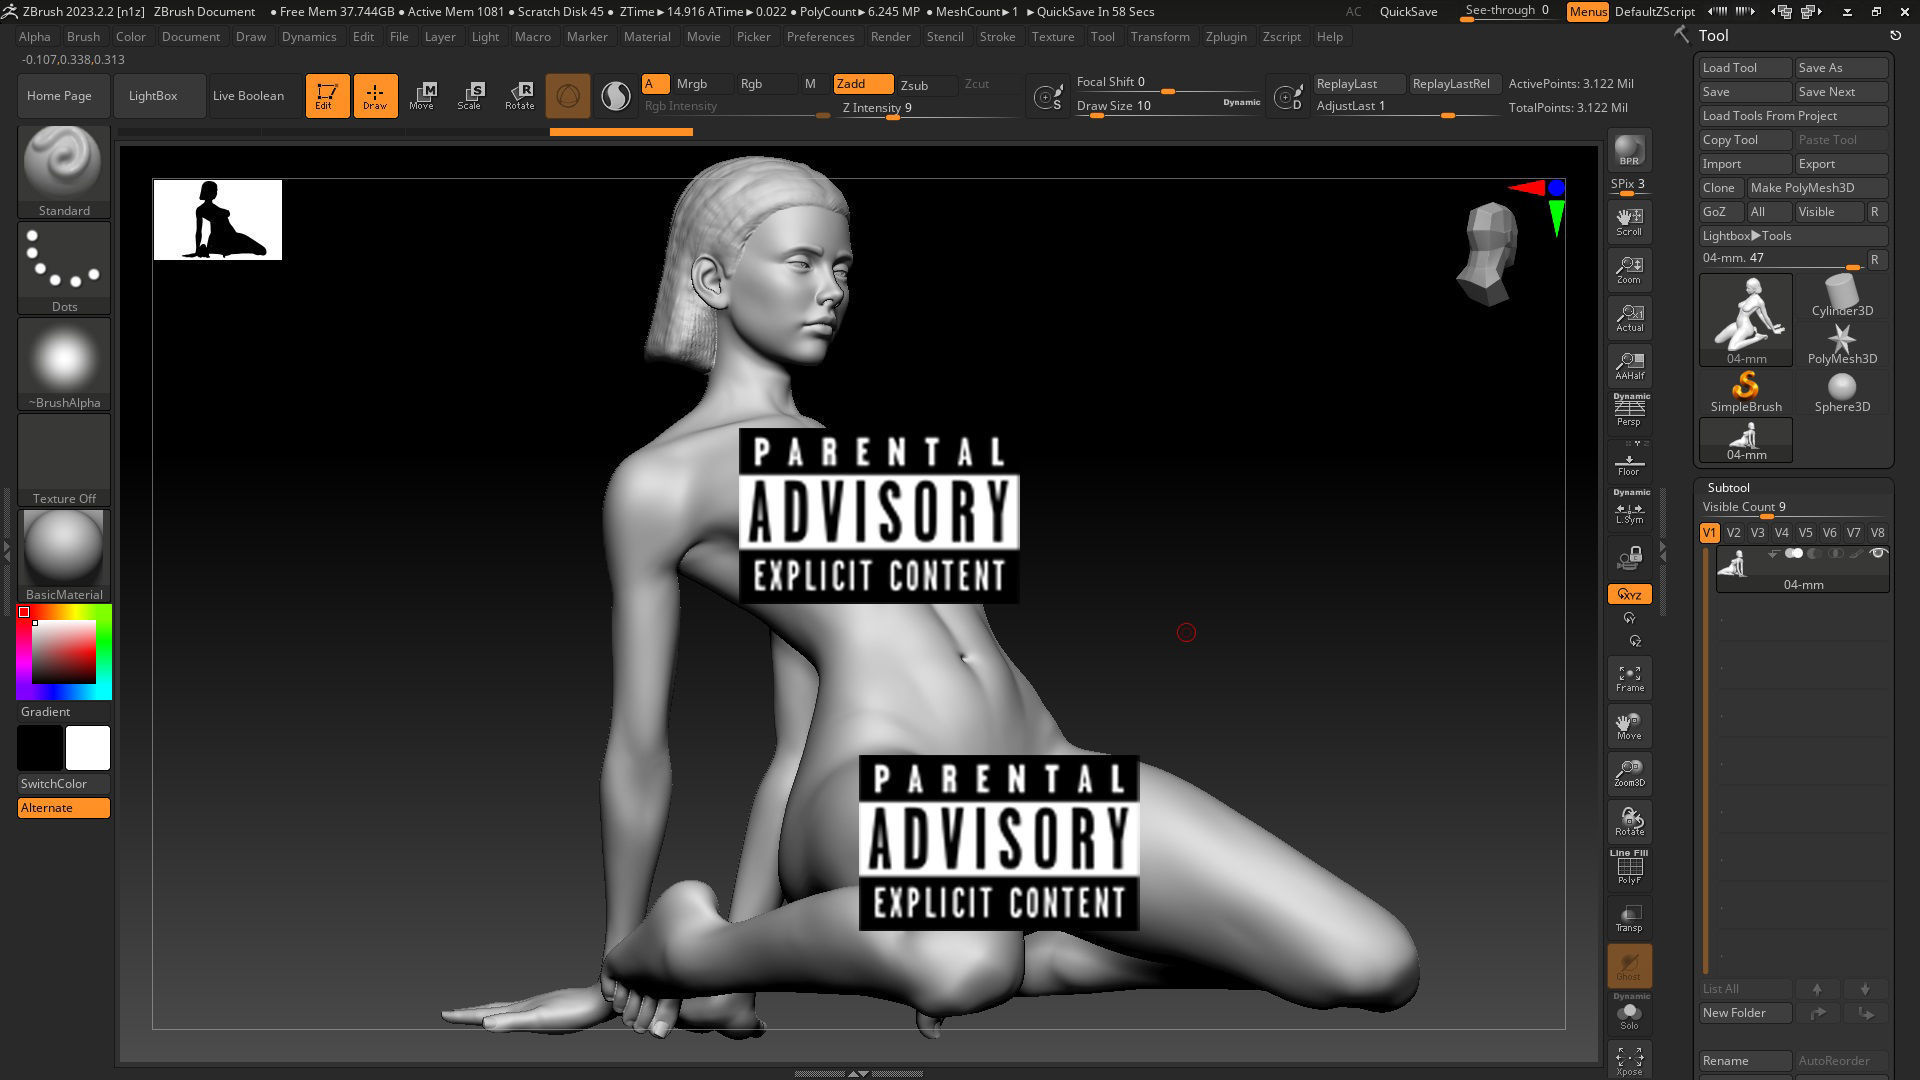Toggle PolyF line fill display

[x=1629, y=867]
